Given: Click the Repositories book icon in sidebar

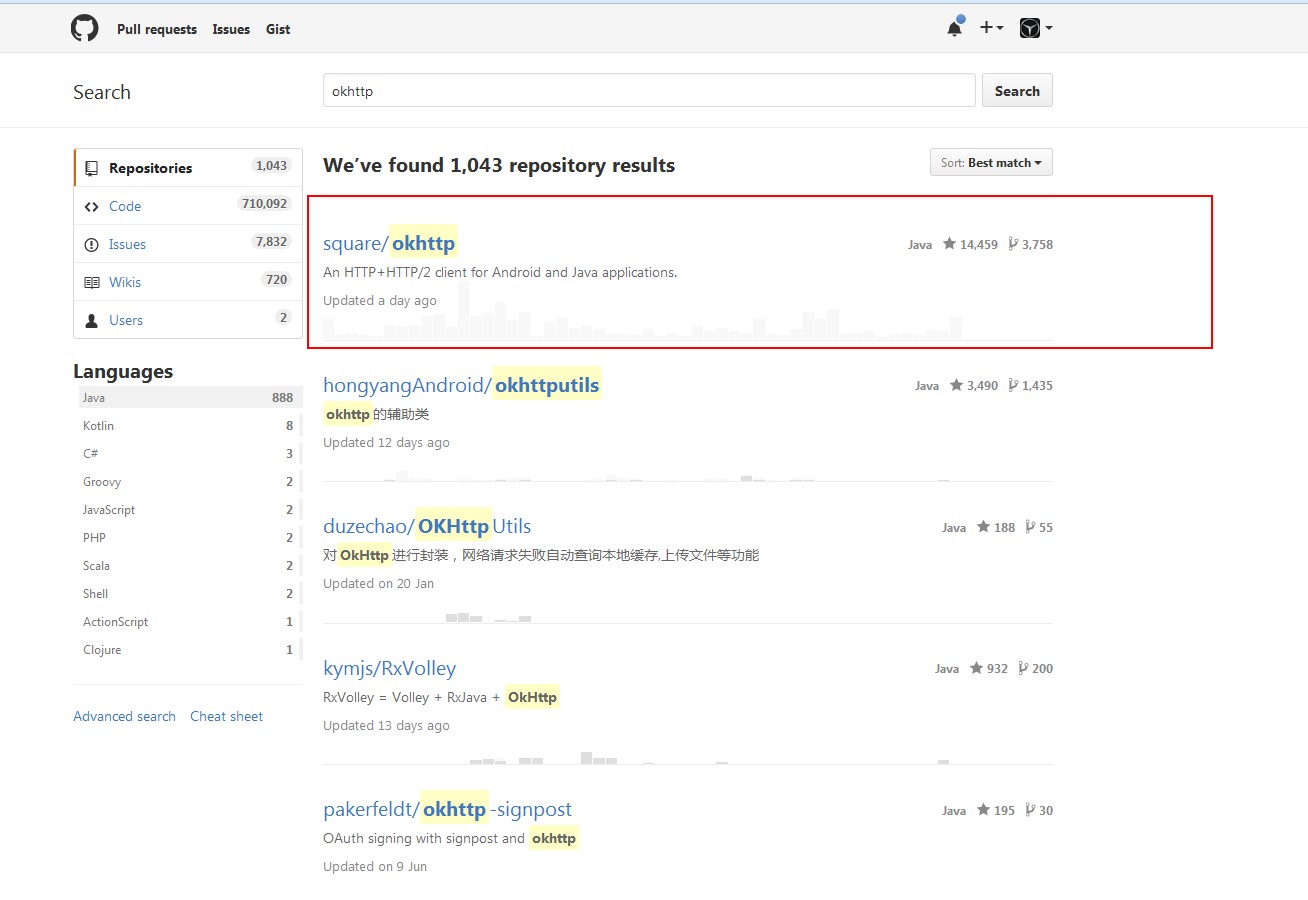Looking at the screenshot, I should [x=92, y=168].
